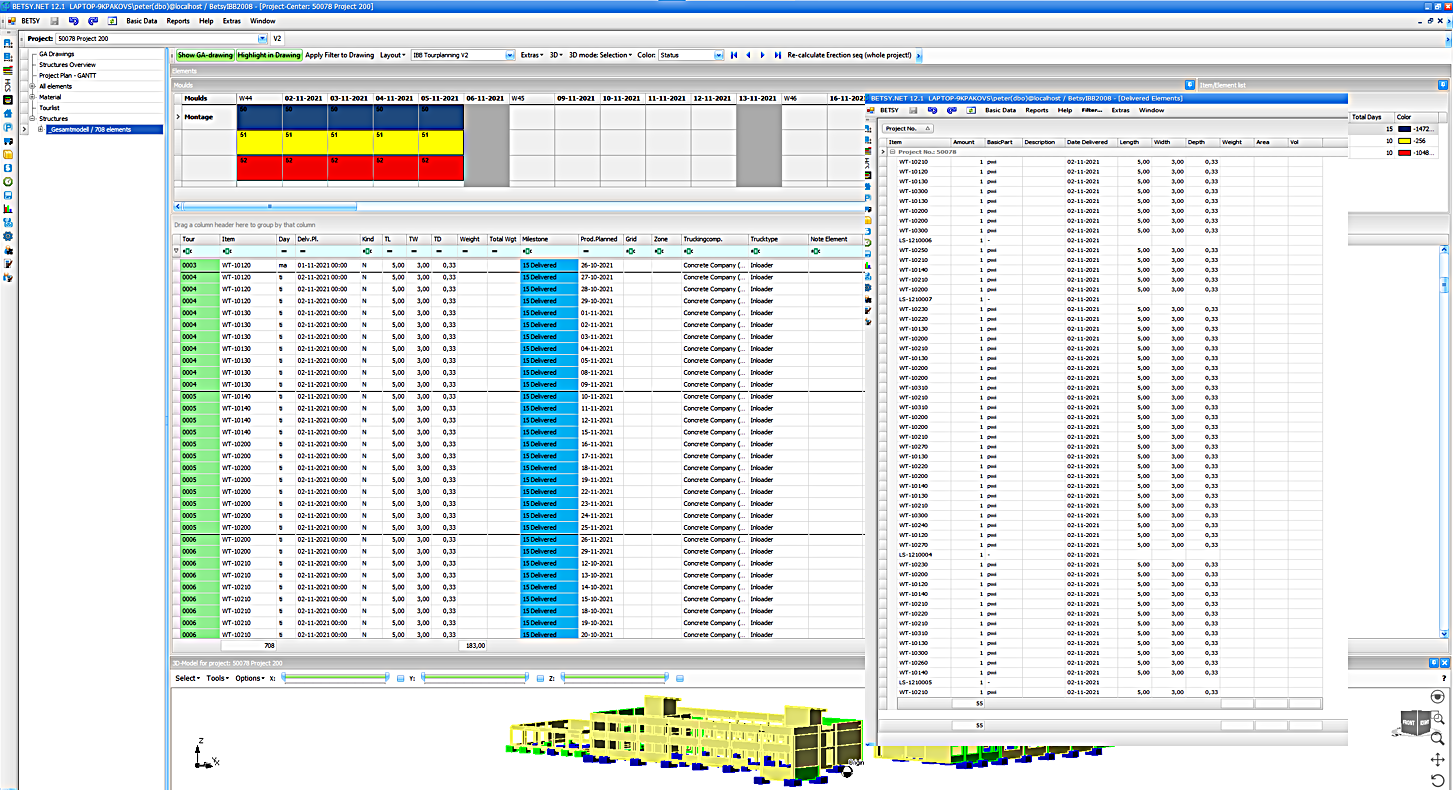Click the yellow color swatch in legend
This screenshot has height=790, width=1453.
point(1405,141)
